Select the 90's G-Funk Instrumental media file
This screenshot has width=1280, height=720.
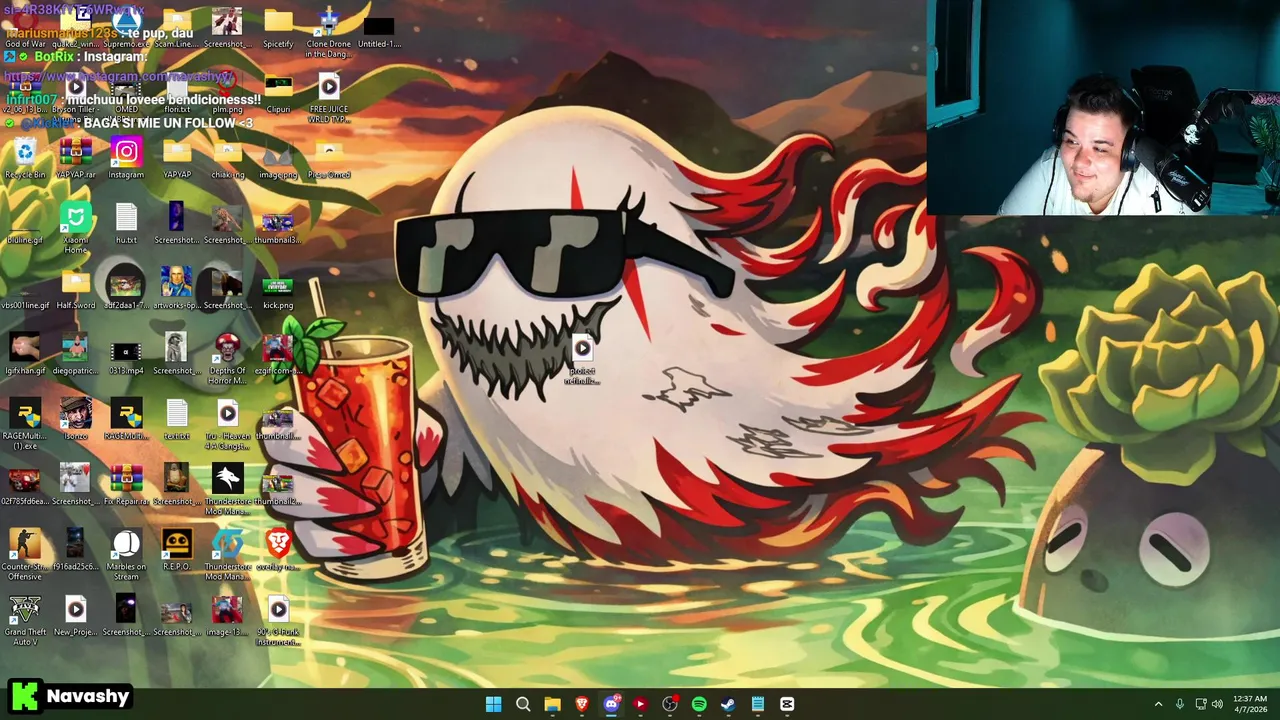point(278,621)
